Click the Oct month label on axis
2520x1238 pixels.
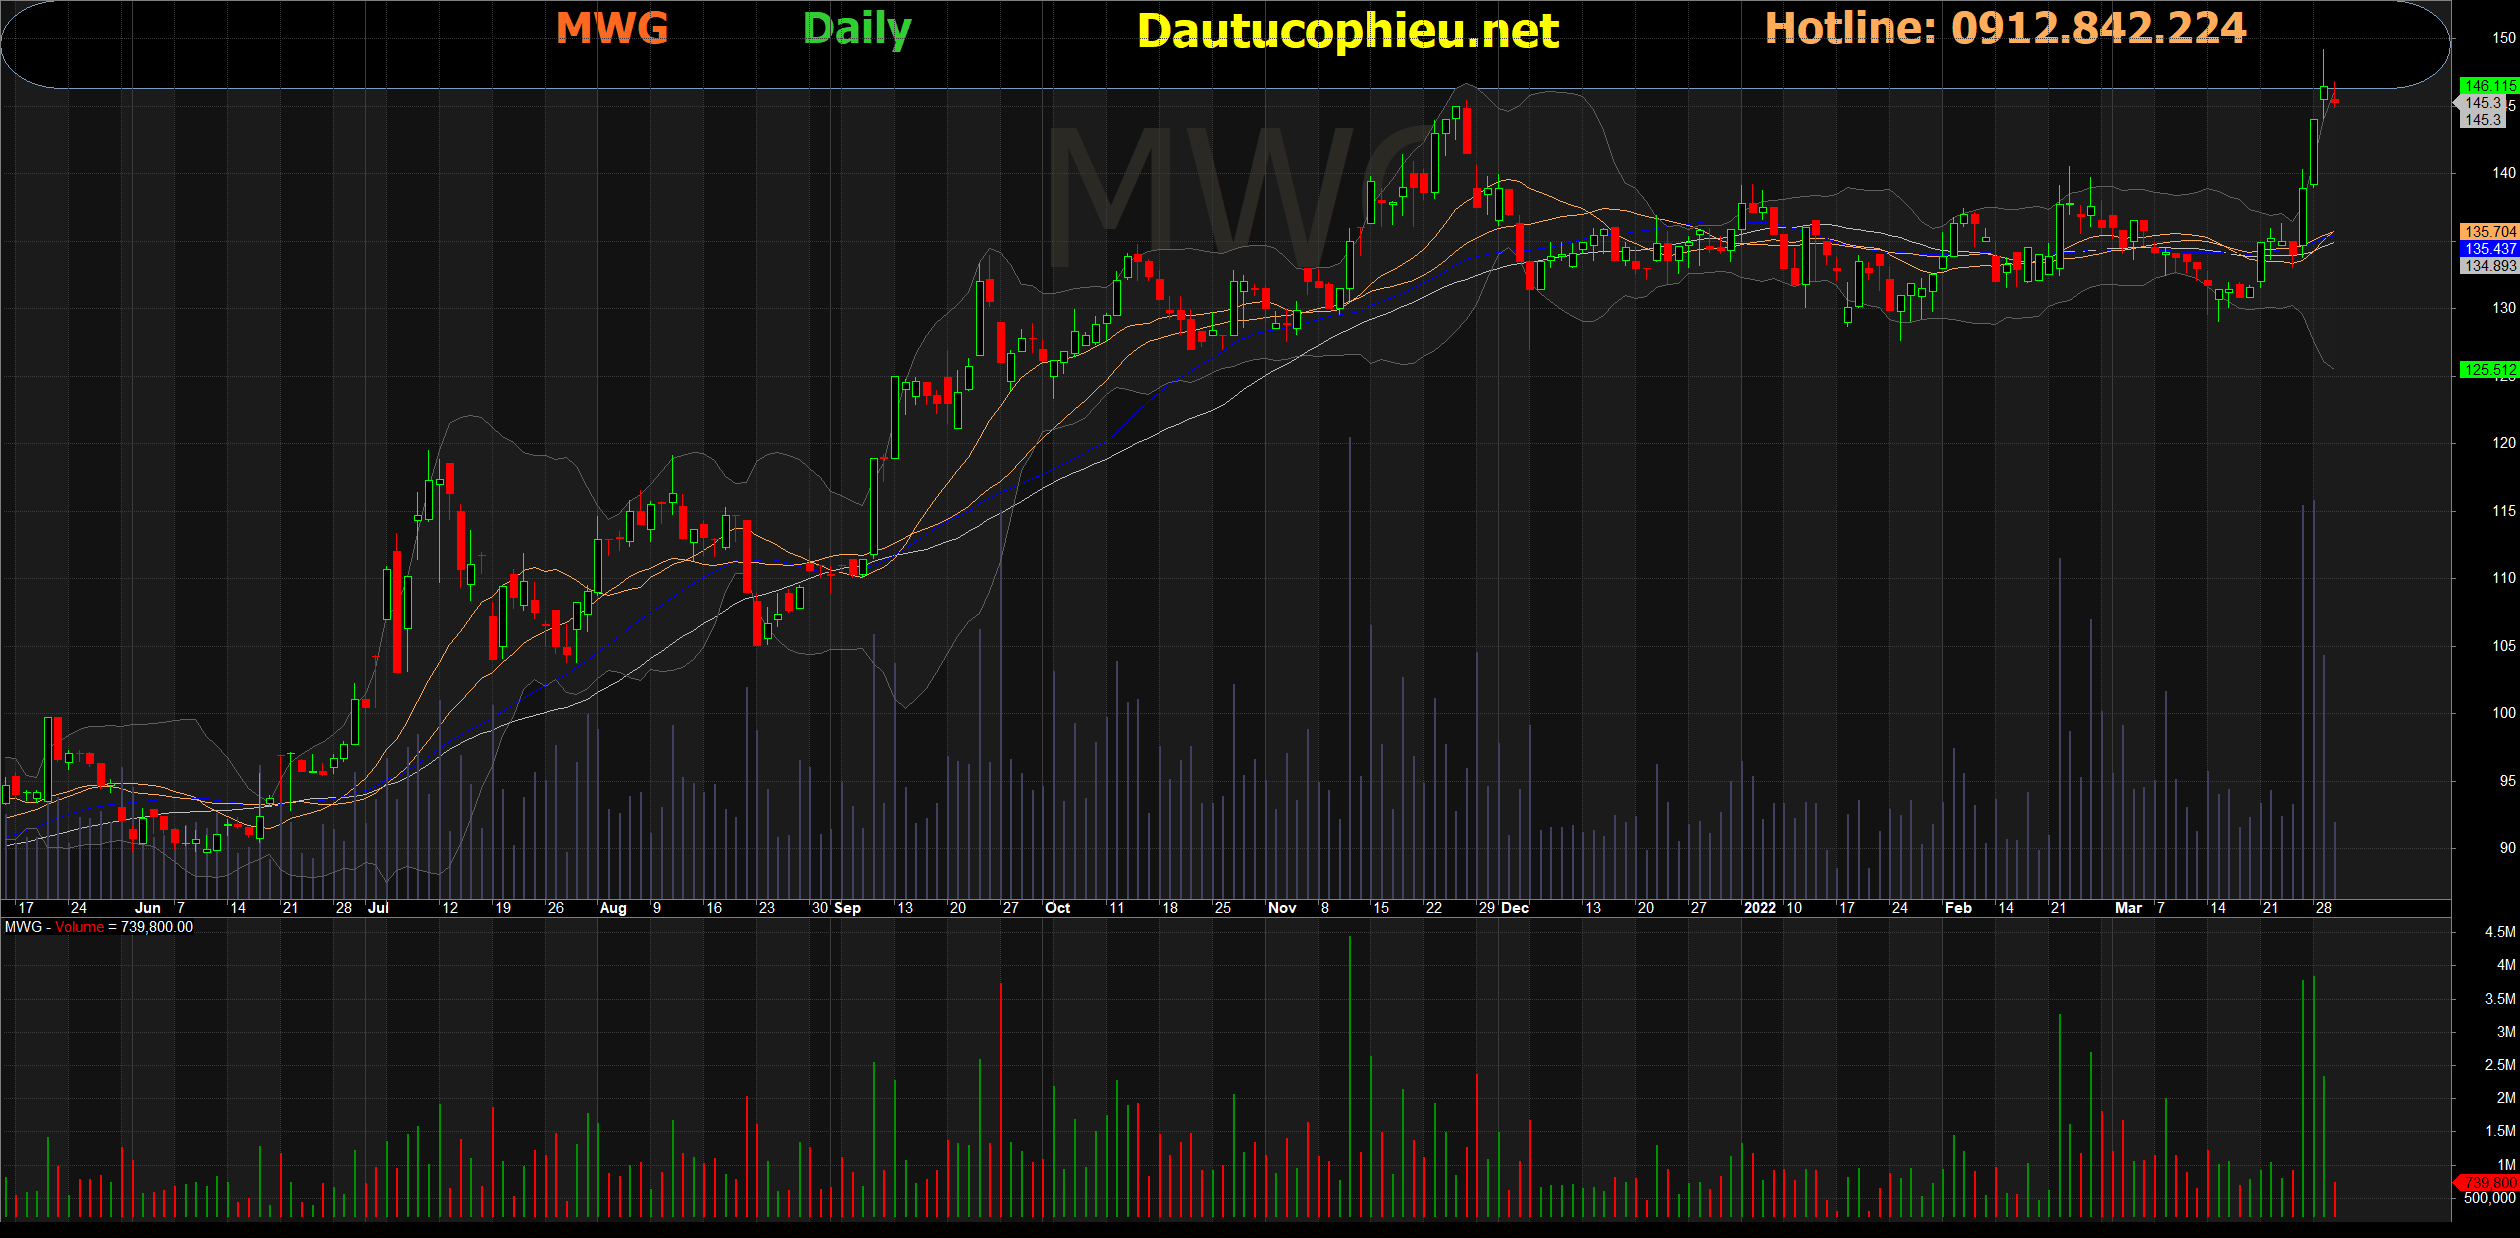pos(1057,908)
